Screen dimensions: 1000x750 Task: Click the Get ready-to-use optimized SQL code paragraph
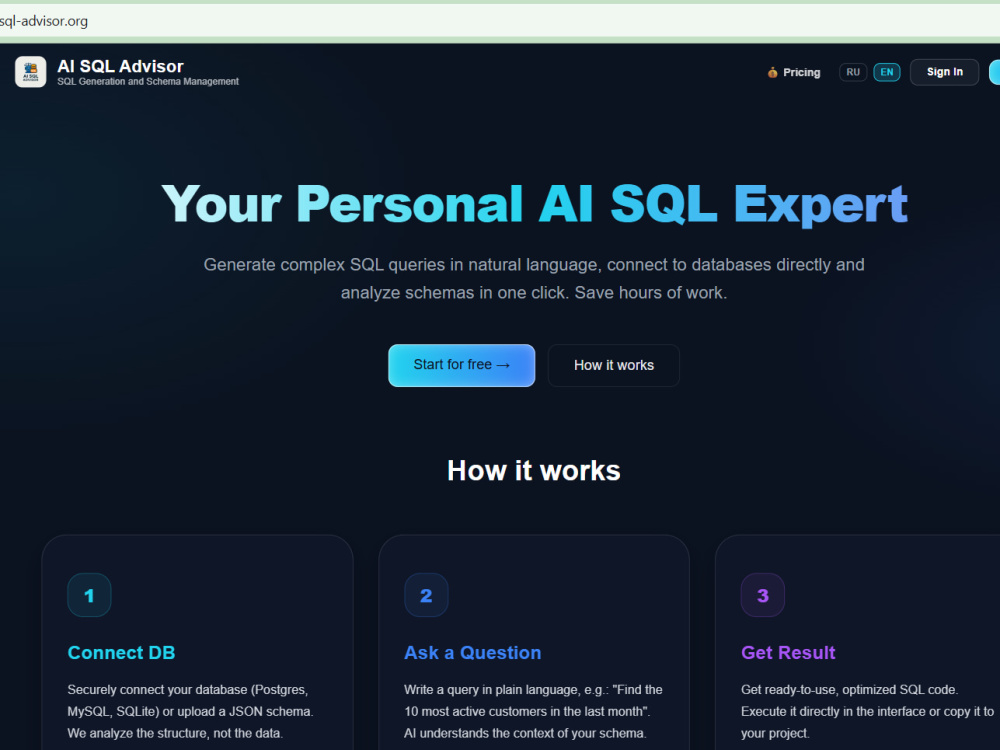tap(867, 711)
